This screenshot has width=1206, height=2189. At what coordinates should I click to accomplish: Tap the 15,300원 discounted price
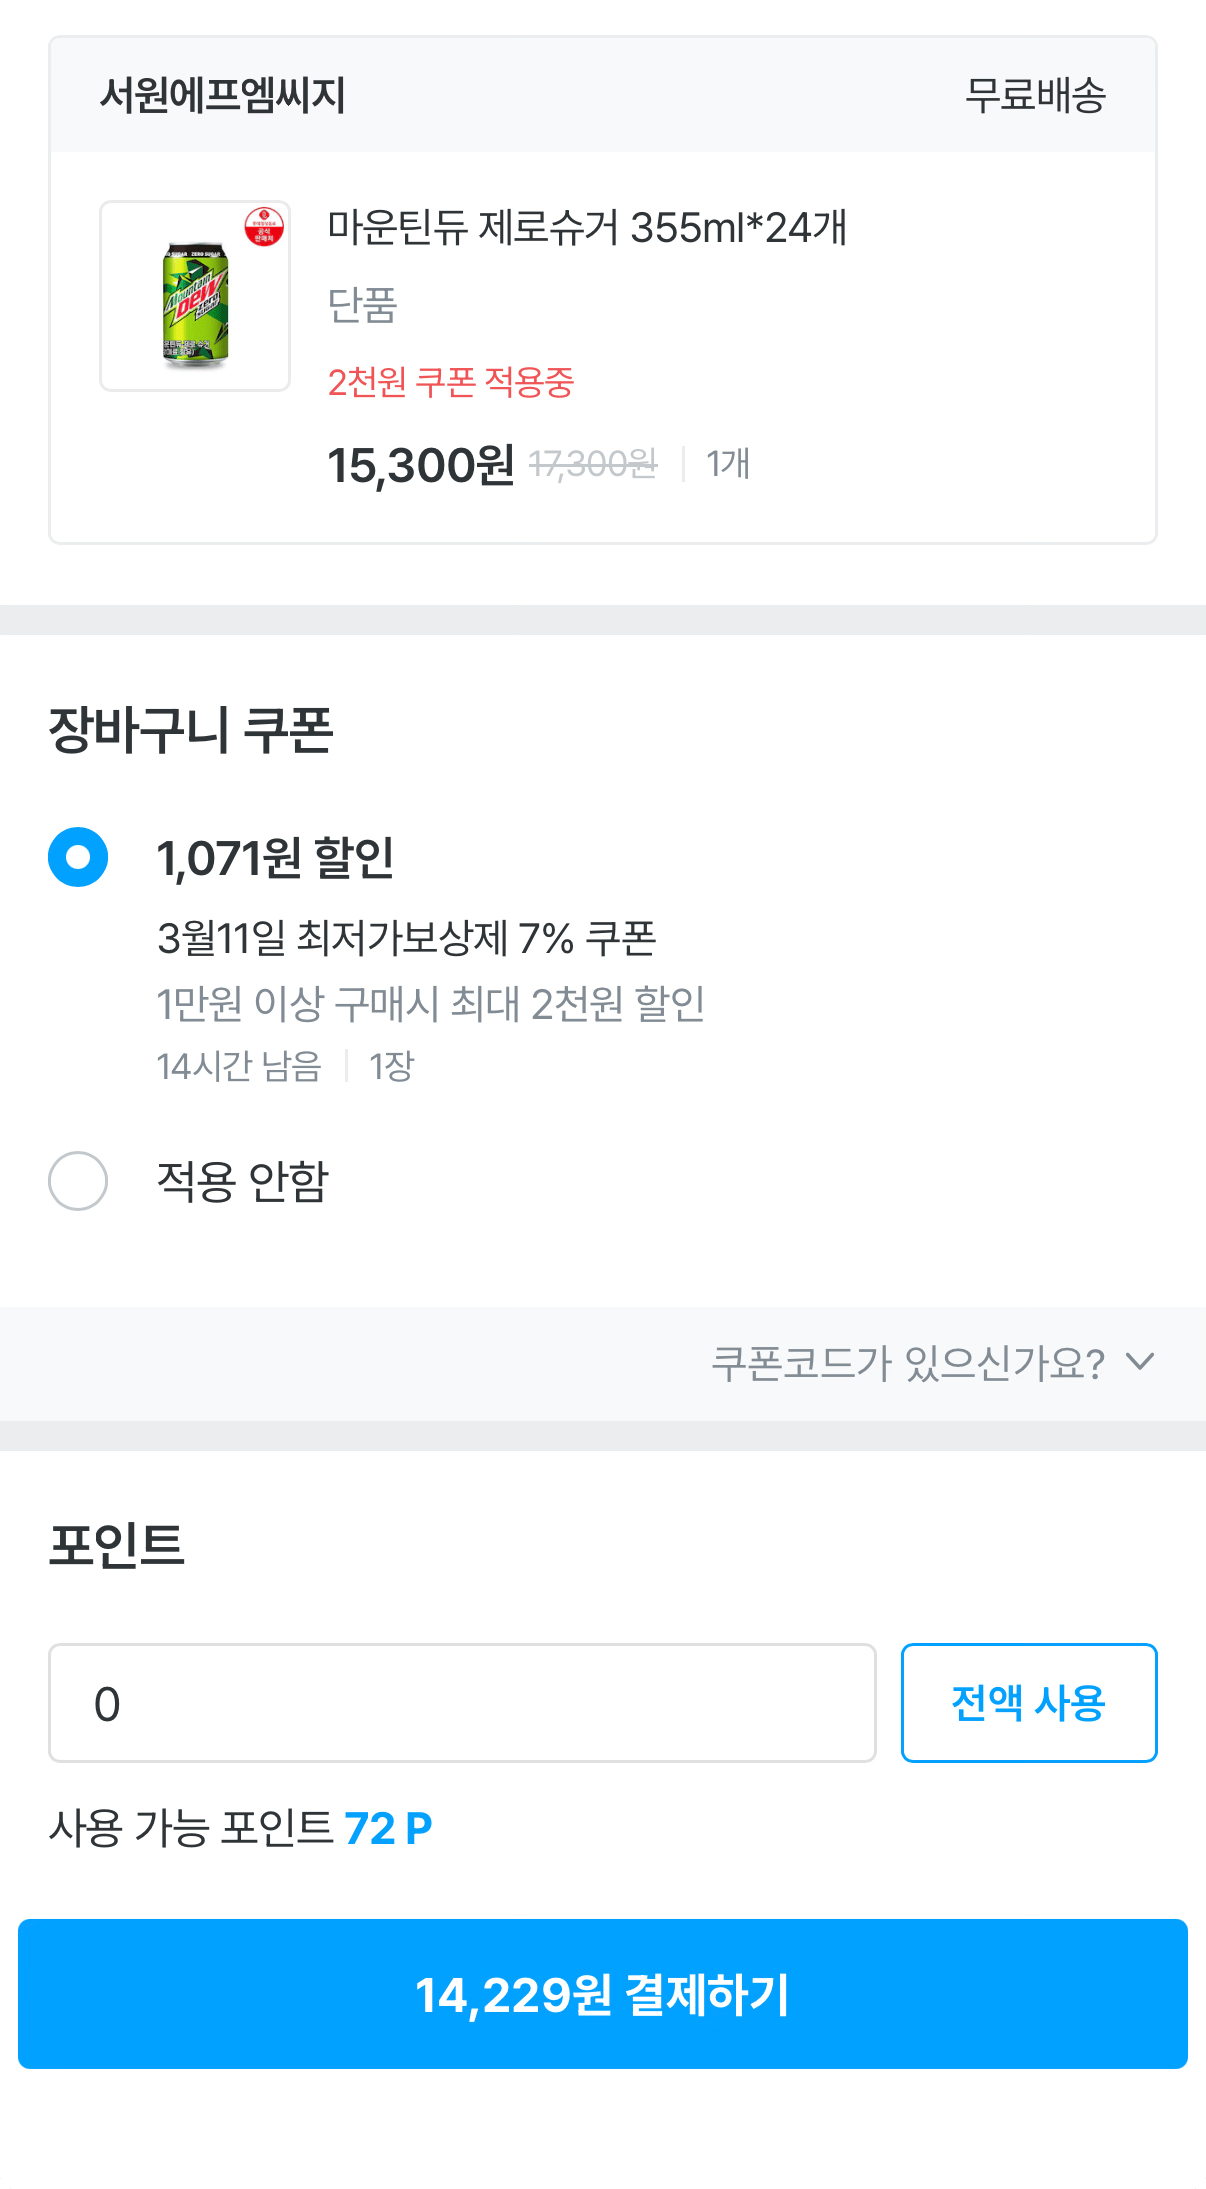pyautogui.click(x=421, y=465)
